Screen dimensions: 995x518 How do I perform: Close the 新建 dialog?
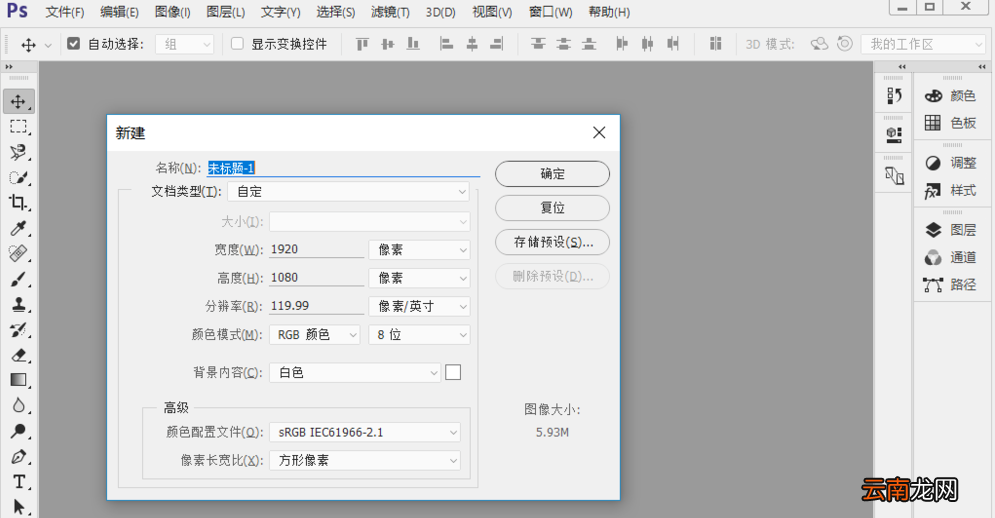click(599, 133)
